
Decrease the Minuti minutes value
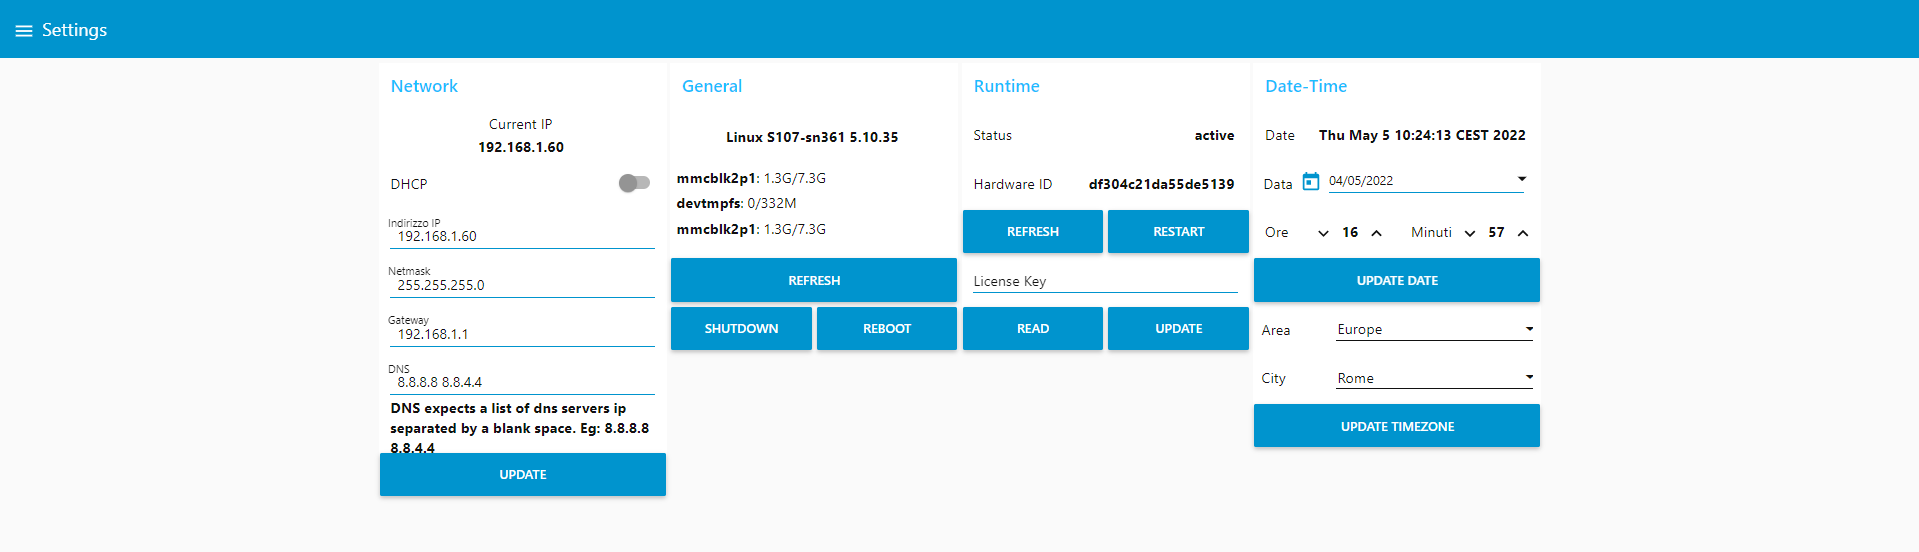[1469, 233]
